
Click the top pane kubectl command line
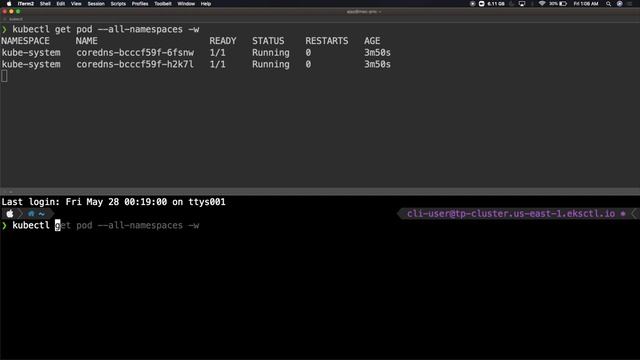106,29
